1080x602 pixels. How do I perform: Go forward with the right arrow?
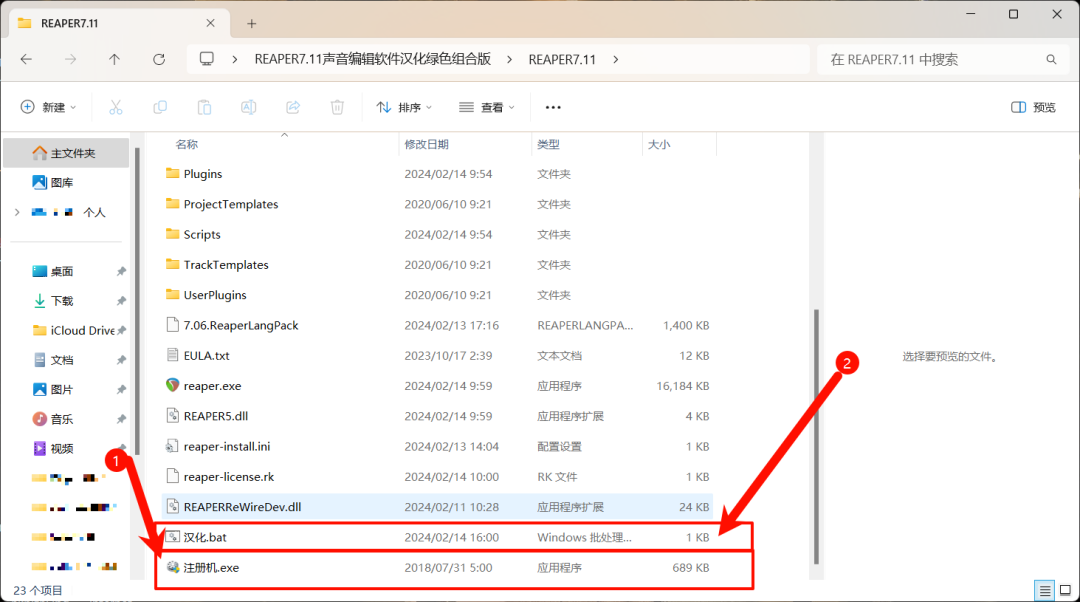pyautogui.click(x=70, y=59)
